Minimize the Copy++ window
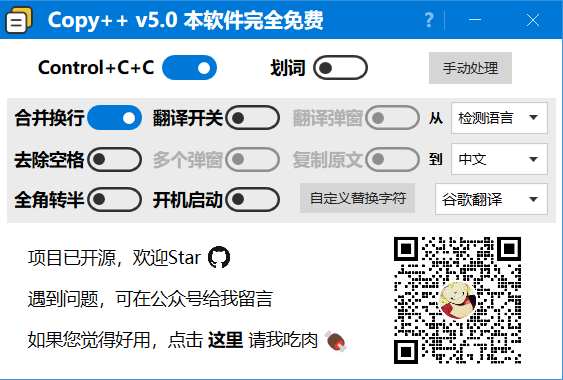Viewport: 563px width, 380px height. point(475,20)
